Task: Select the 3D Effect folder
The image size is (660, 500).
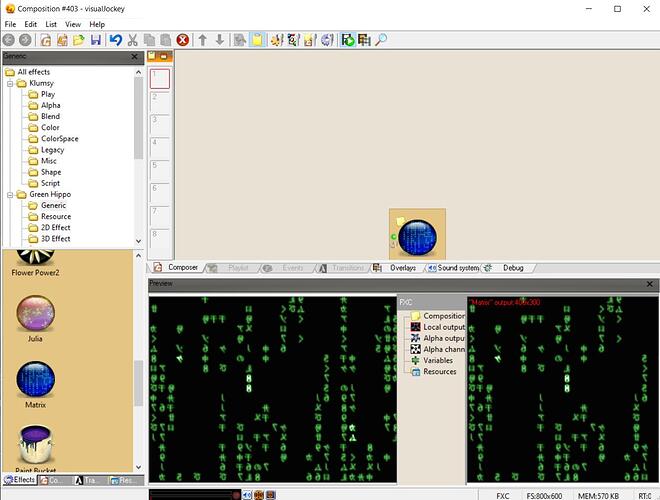Action: 56,239
